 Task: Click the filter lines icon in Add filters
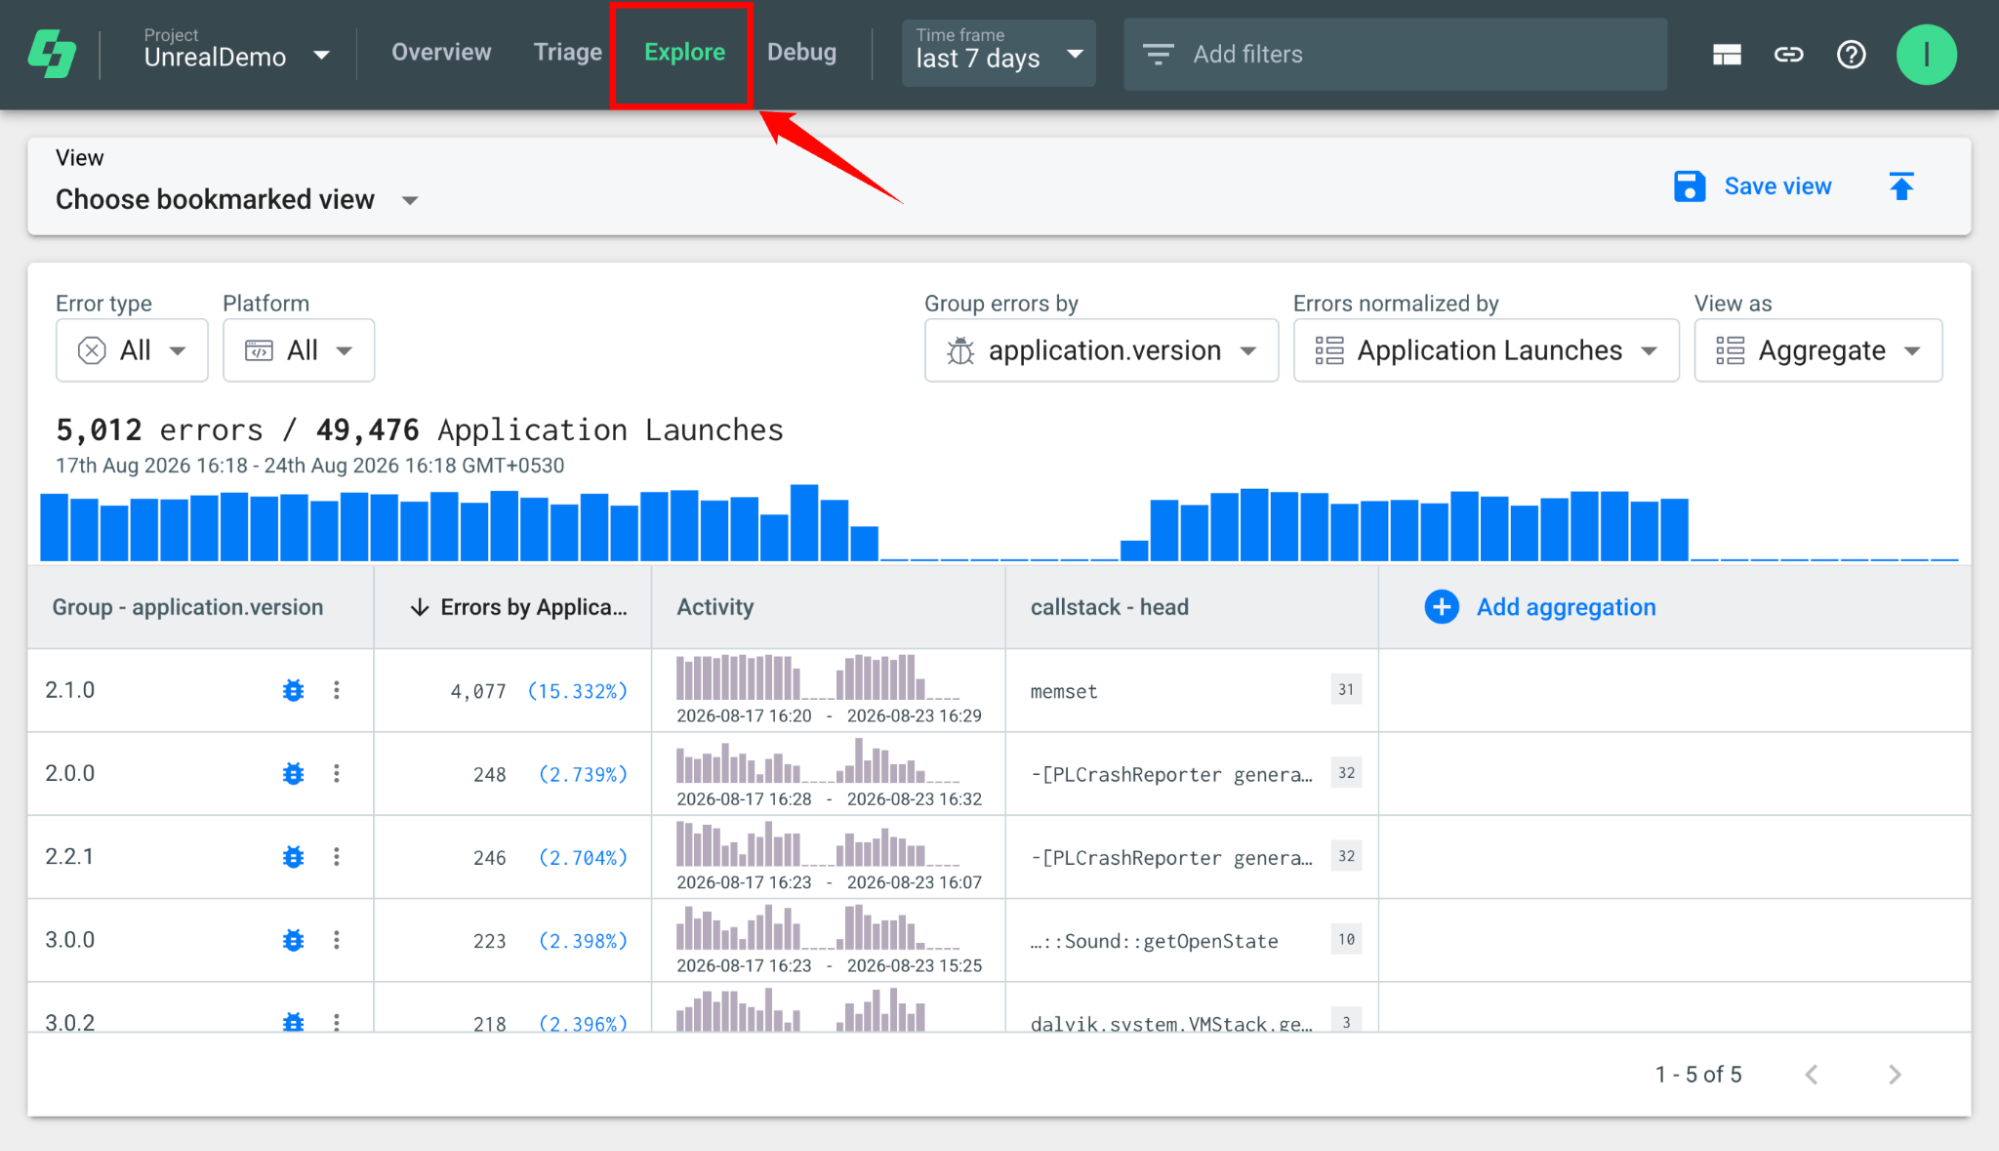point(1158,54)
